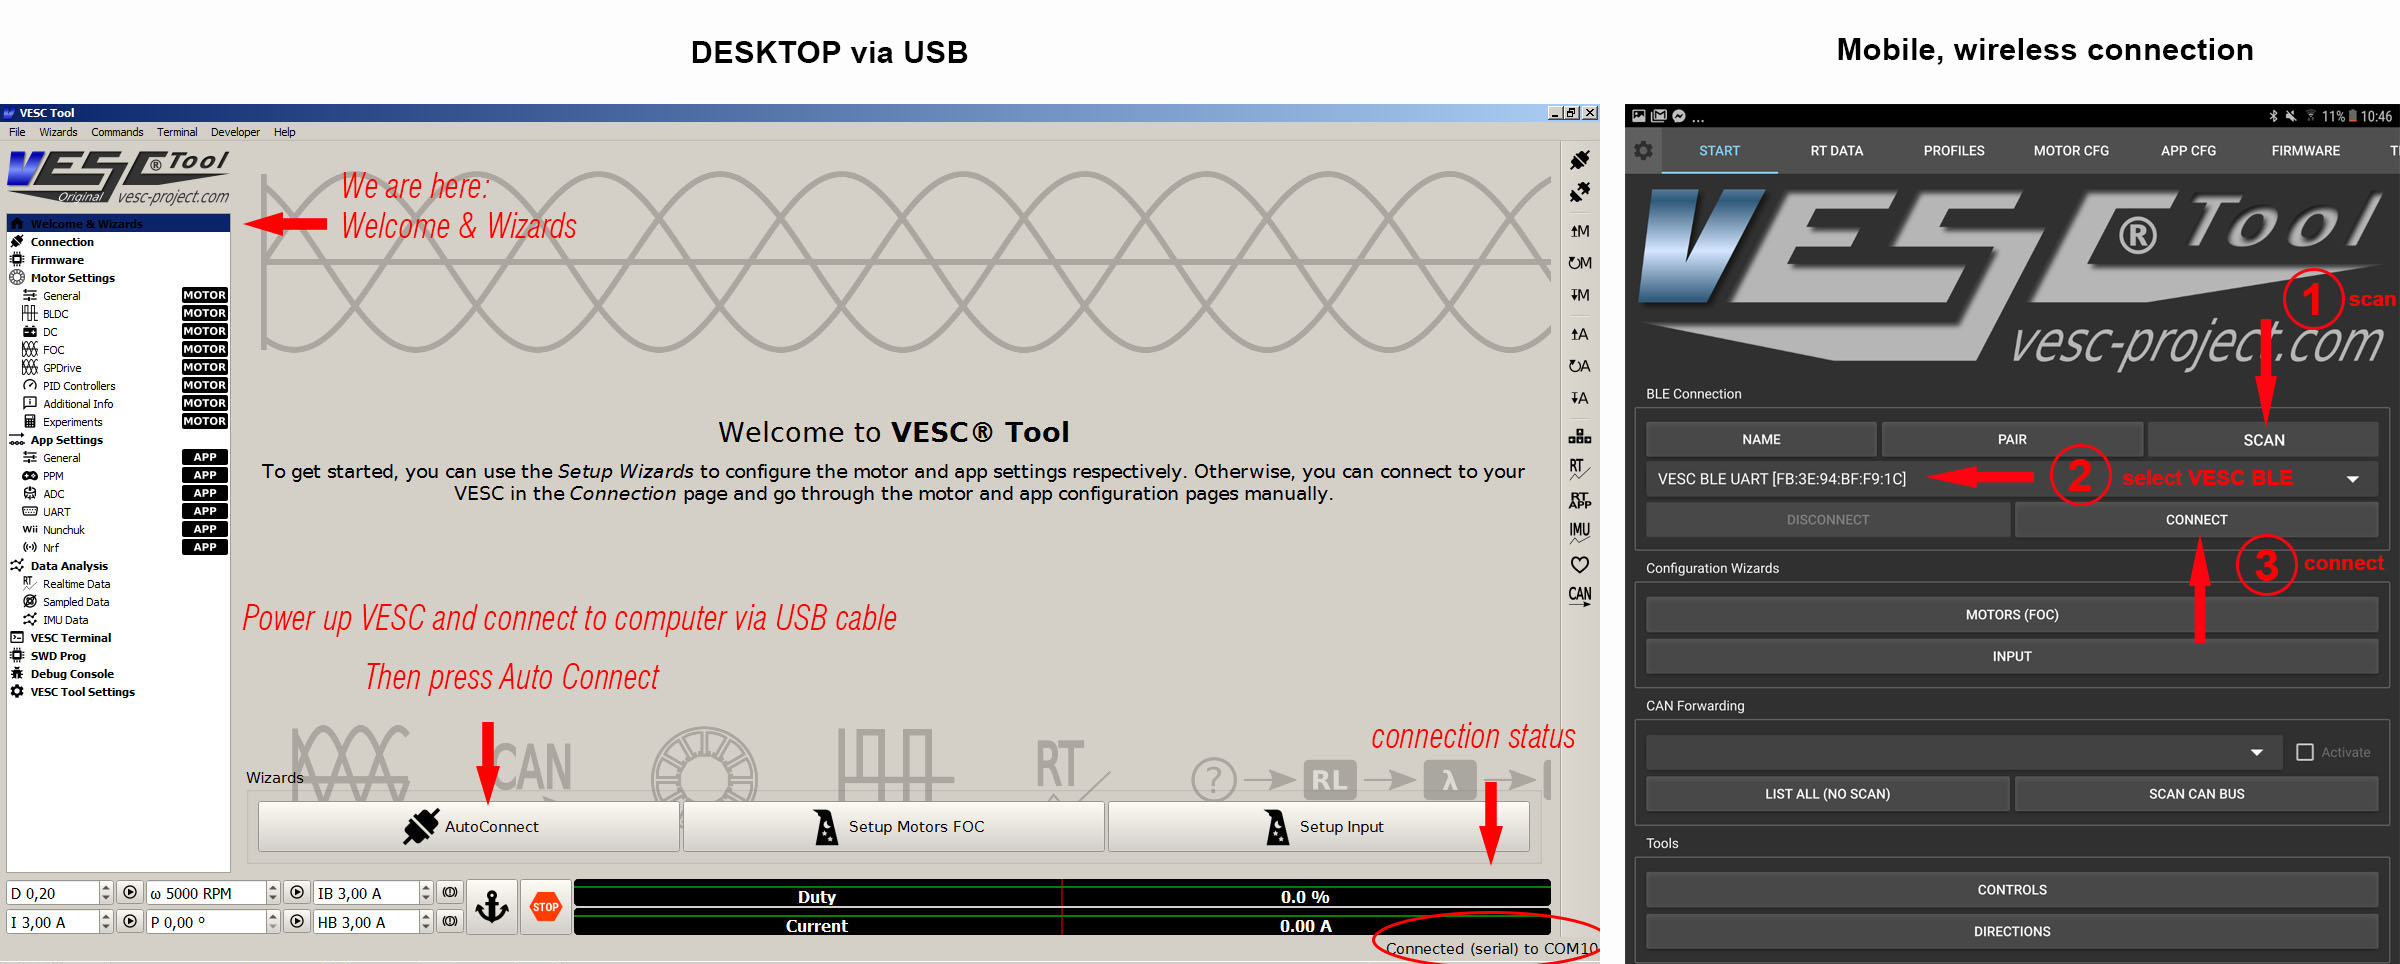2400x964 pixels.
Task: Click the IB 3,00 A input field
Action: (365, 893)
